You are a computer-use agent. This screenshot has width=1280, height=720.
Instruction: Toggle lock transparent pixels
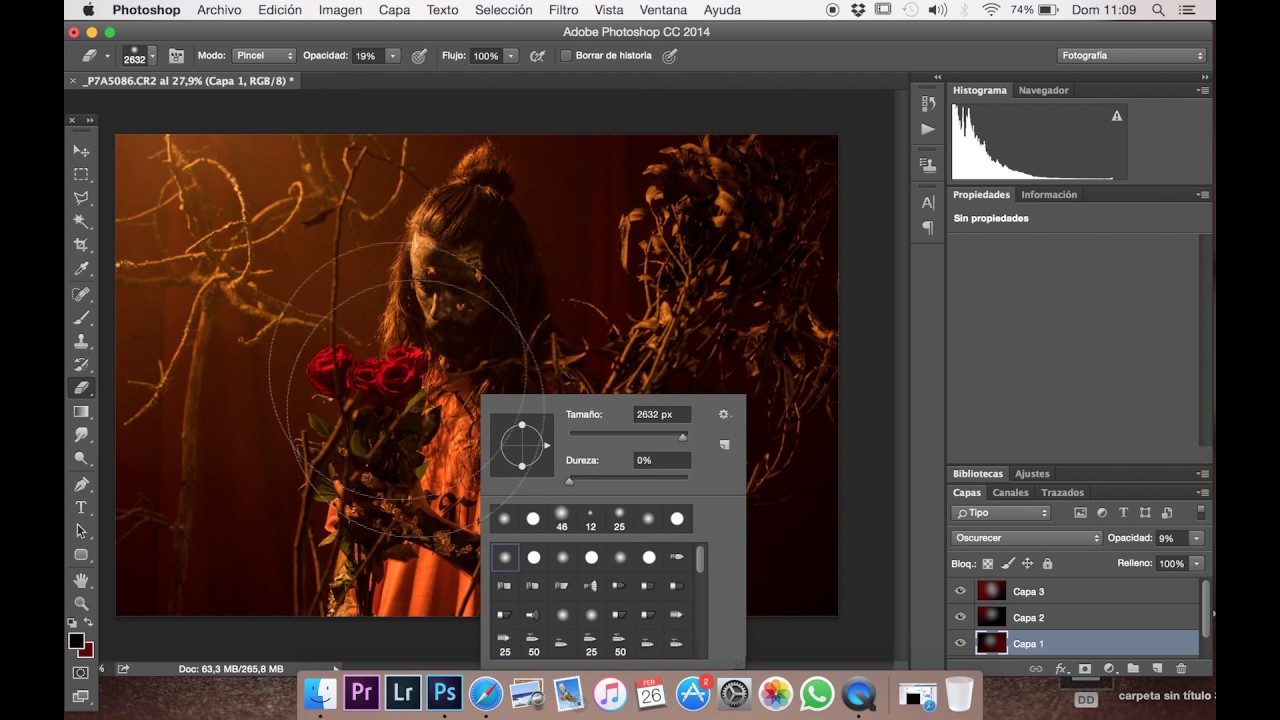tap(988, 564)
